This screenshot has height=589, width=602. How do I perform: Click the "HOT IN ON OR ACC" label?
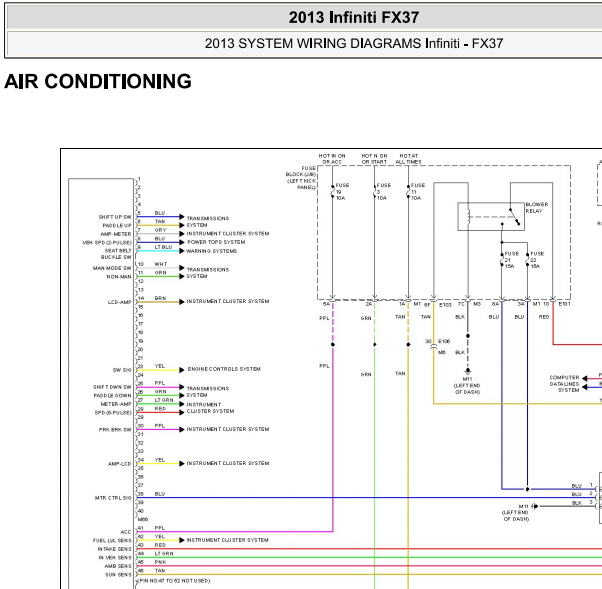[x=332, y=159]
